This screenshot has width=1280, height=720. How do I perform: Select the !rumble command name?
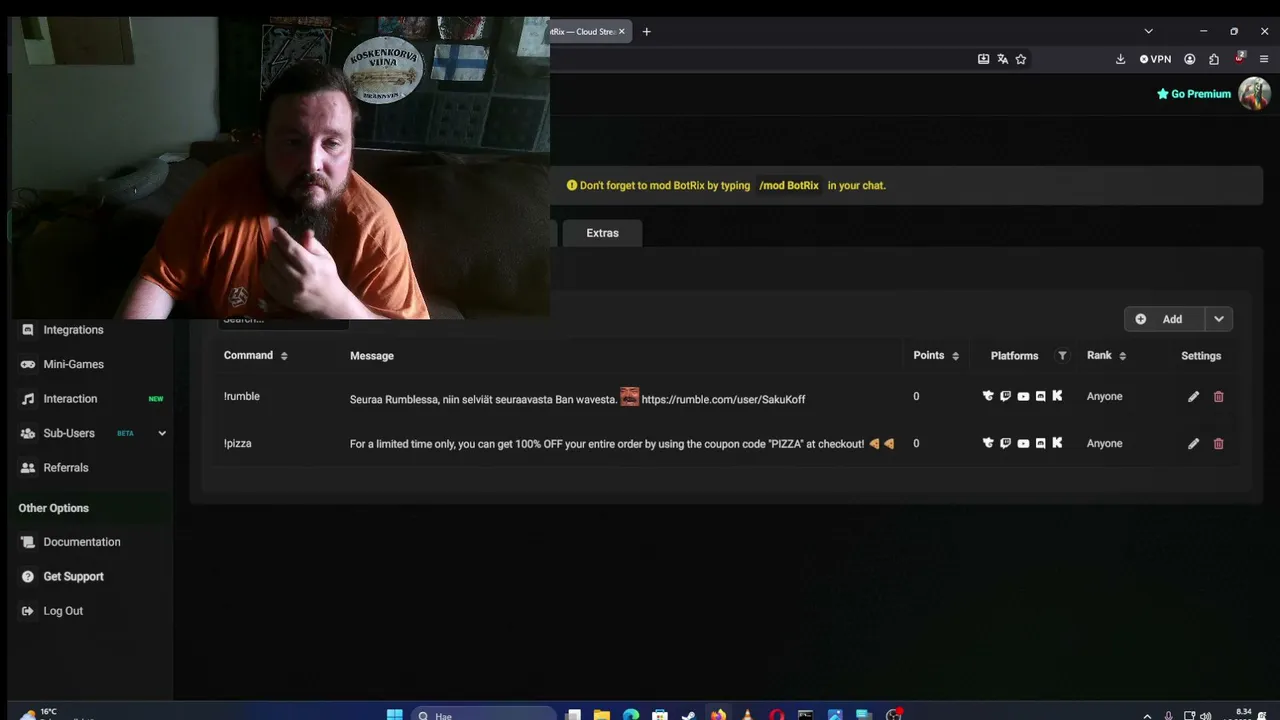[242, 397]
